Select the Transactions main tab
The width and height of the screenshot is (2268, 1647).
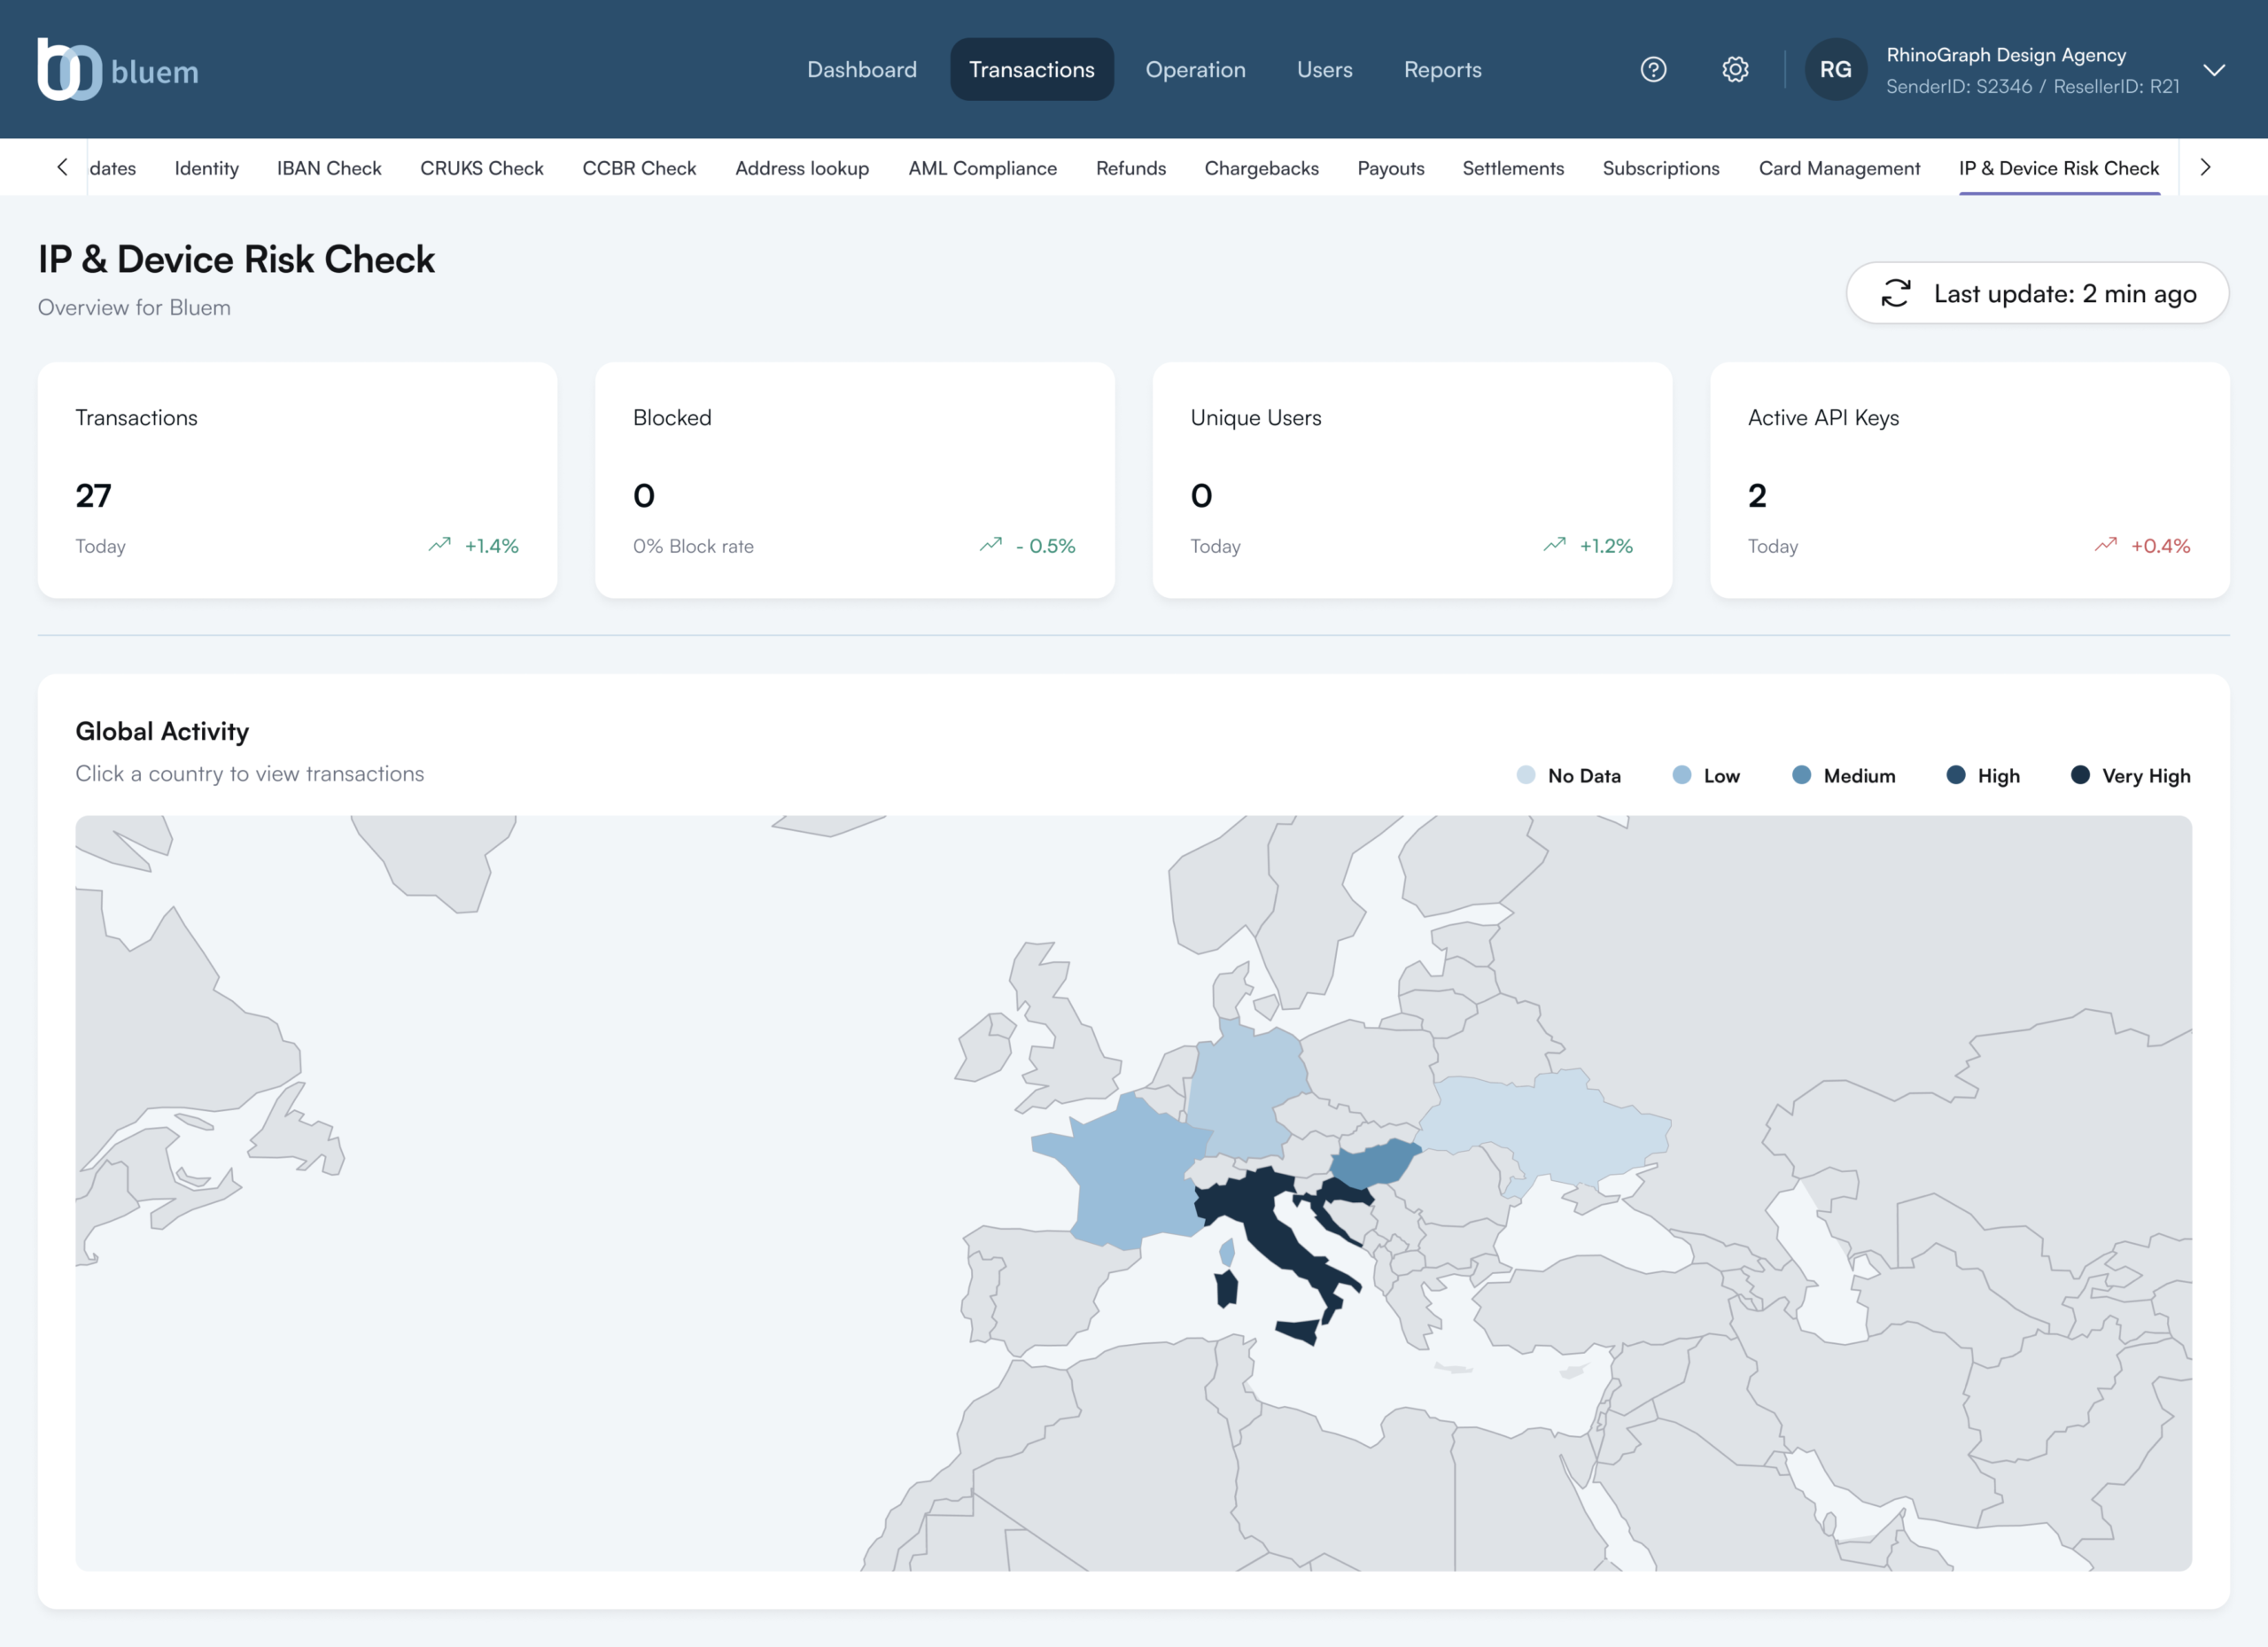click(x=1032, y=69)
